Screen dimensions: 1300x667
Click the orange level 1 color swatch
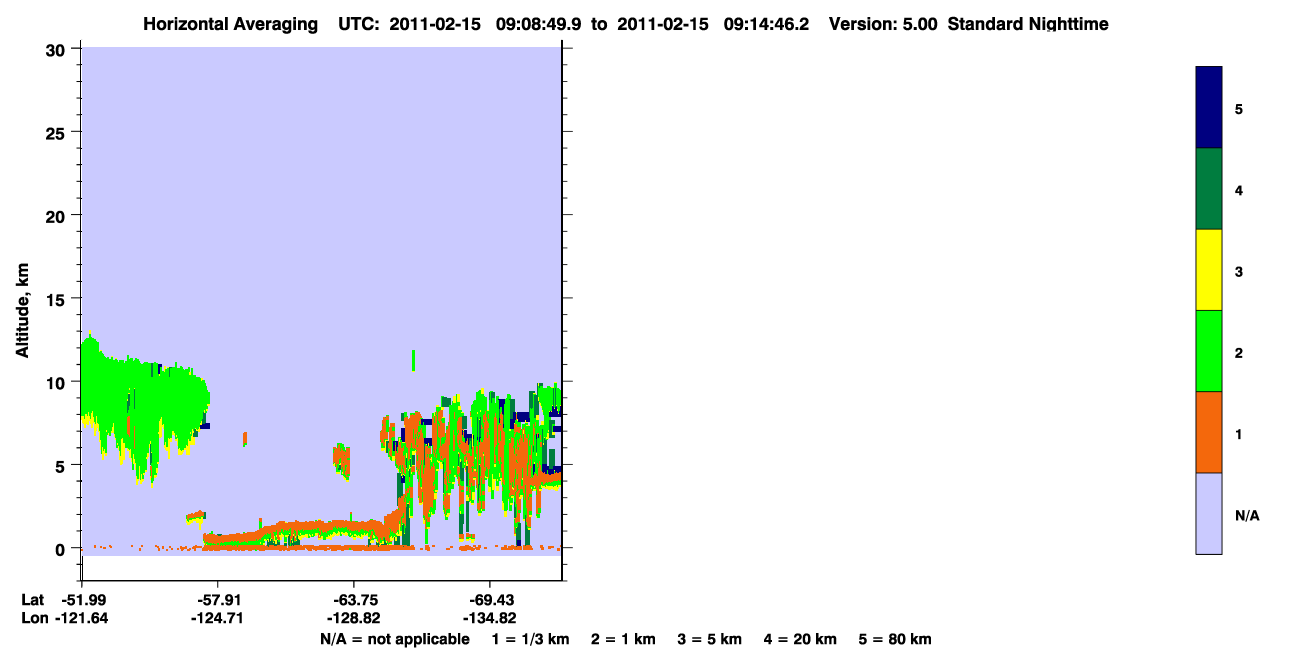coord(1209,432)
